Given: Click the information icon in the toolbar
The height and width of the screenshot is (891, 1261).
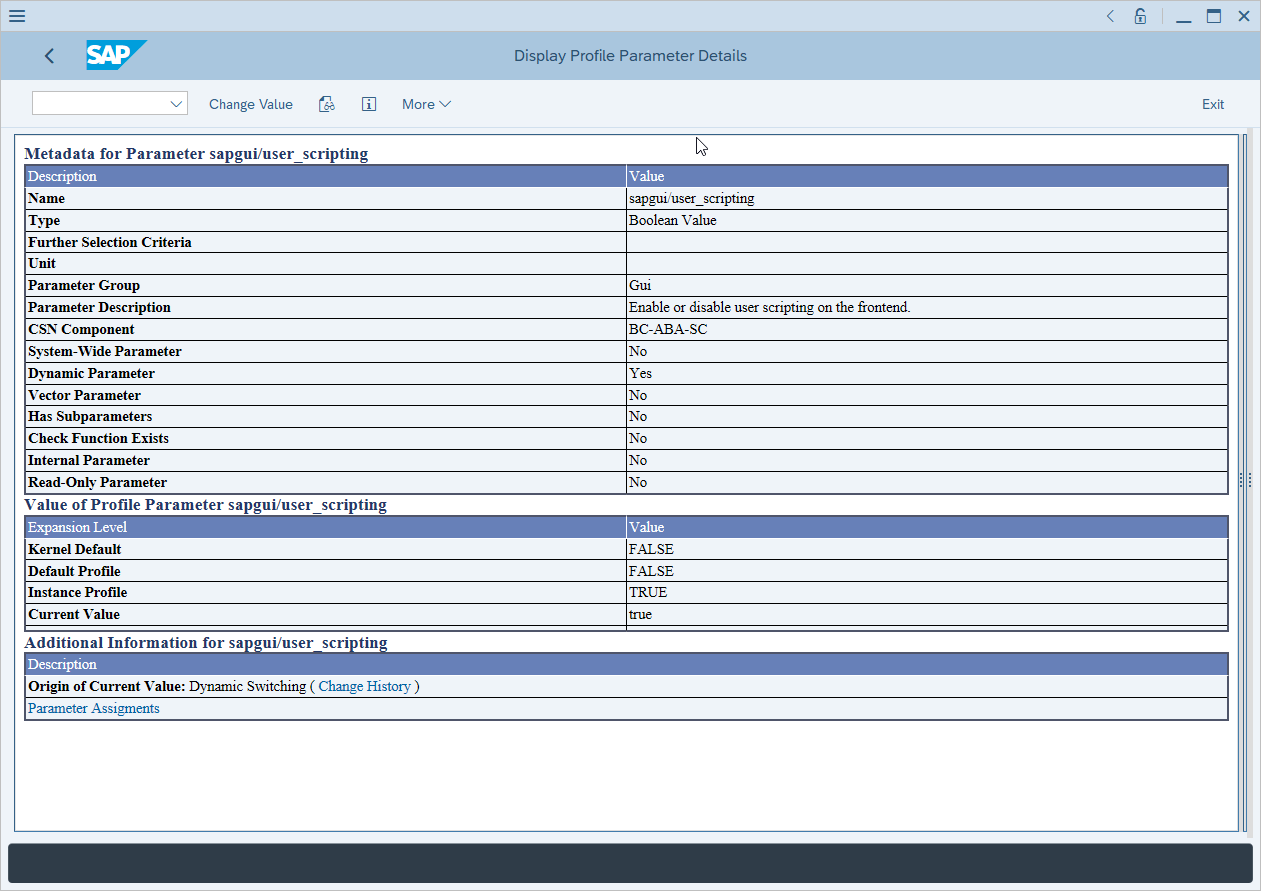Looking at the screenshot, I should click(x=368, y=104).
